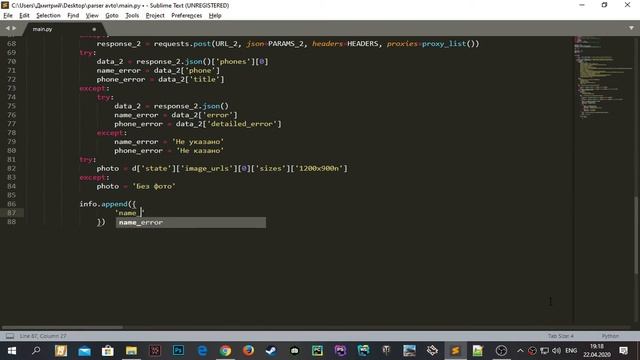Image resolution: width=640 pixels, height=360 pixels.
Task: Open network icon in system tray
Action: click(x=544, y=351)
